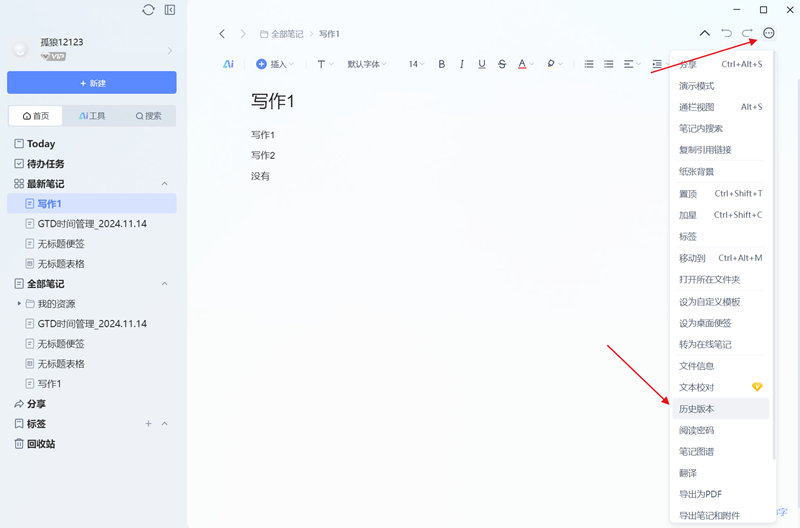800x528 pixels.
Task: Open the AI assistant toolbar icon
Action: click(x=228, y=64)
